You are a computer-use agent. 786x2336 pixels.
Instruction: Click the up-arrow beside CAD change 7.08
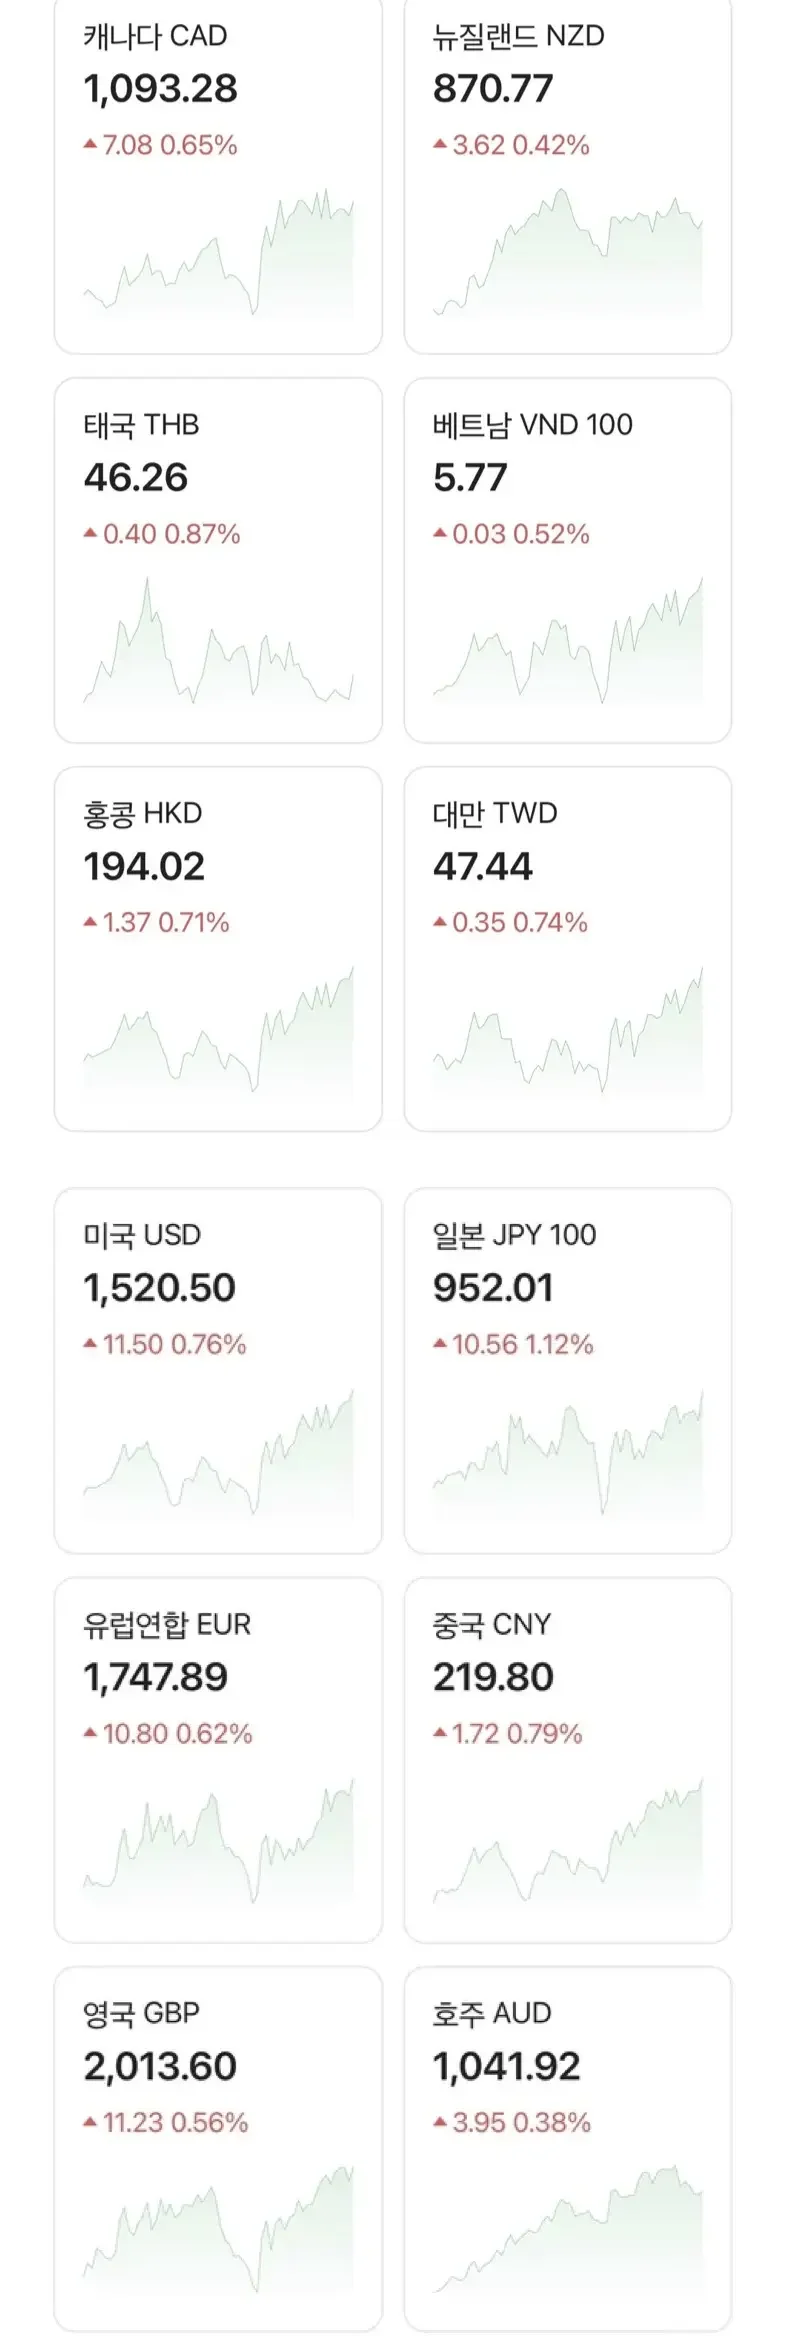pos(91,145)
